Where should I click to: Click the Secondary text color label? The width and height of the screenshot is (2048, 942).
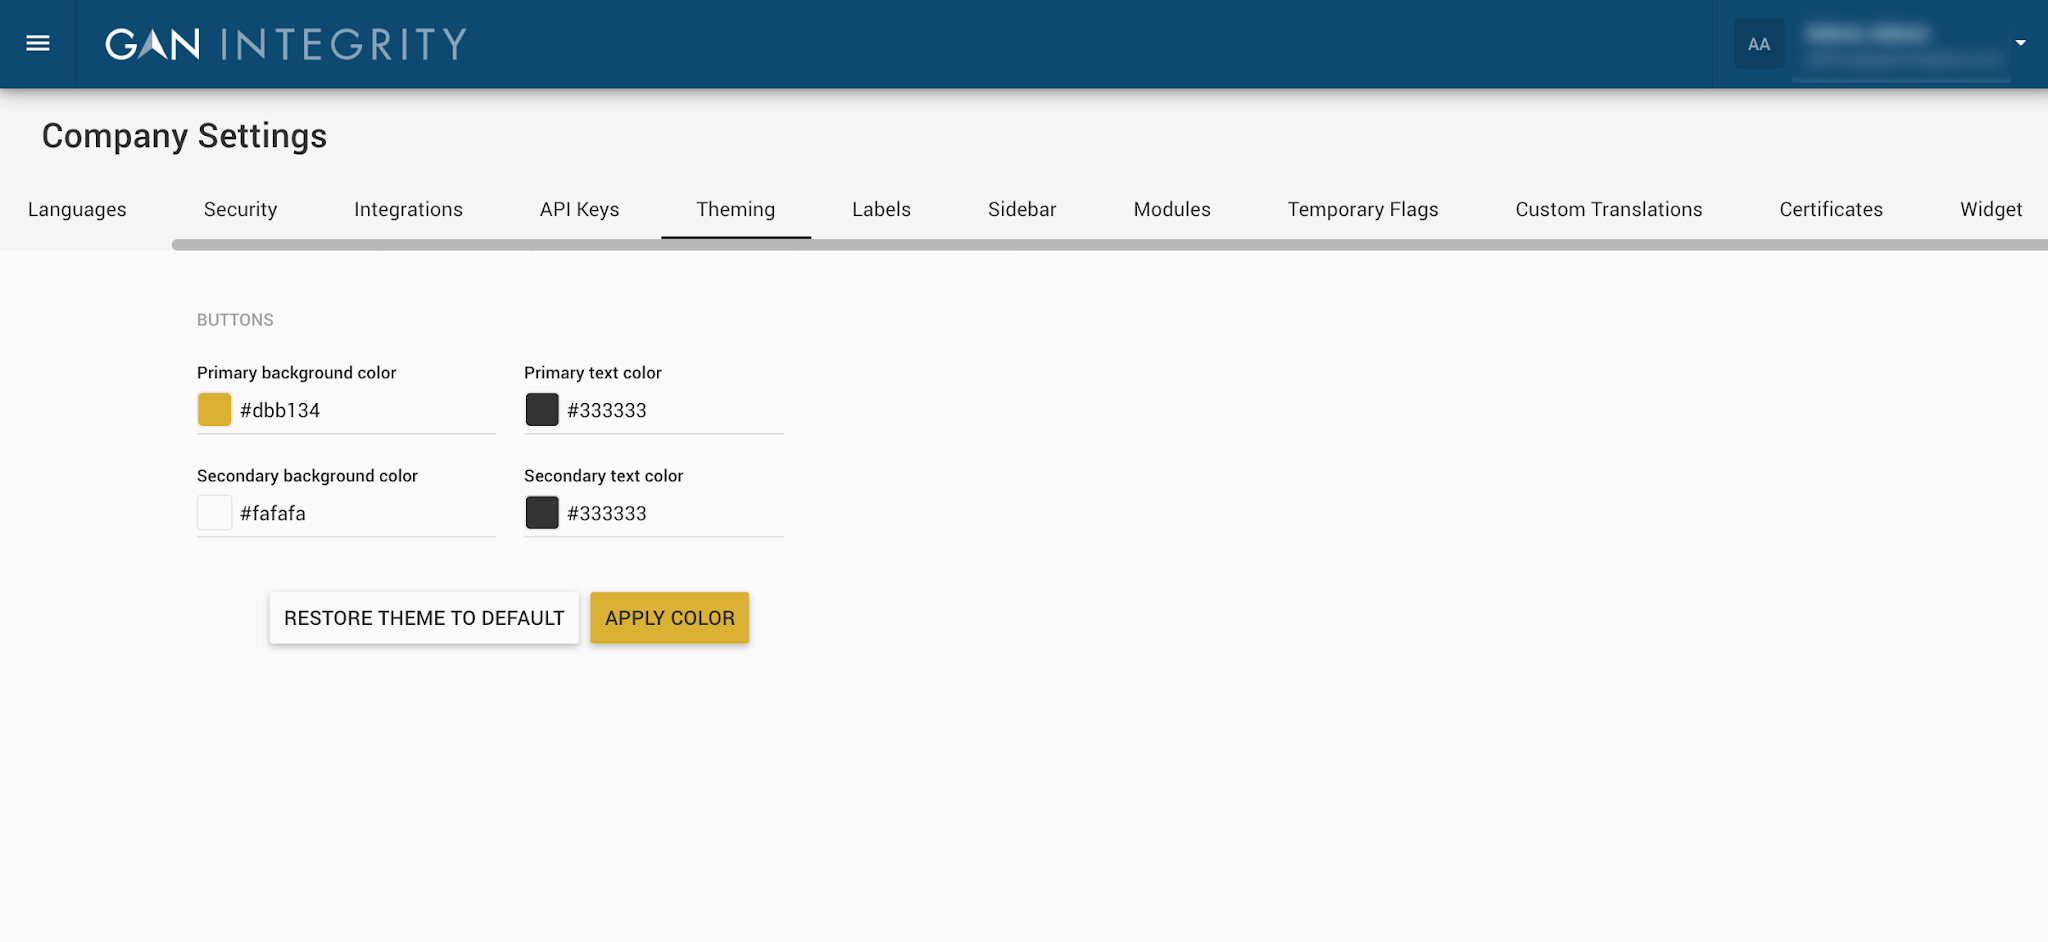603,476
